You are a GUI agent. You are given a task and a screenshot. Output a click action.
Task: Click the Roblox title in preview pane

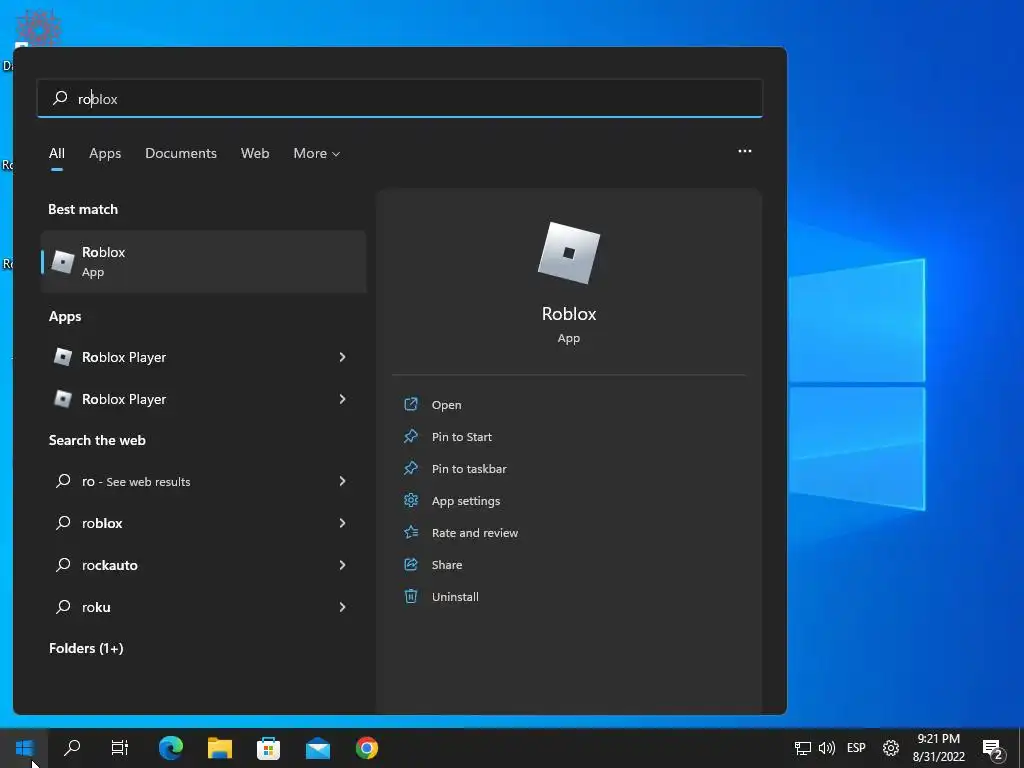click(569, 314)
